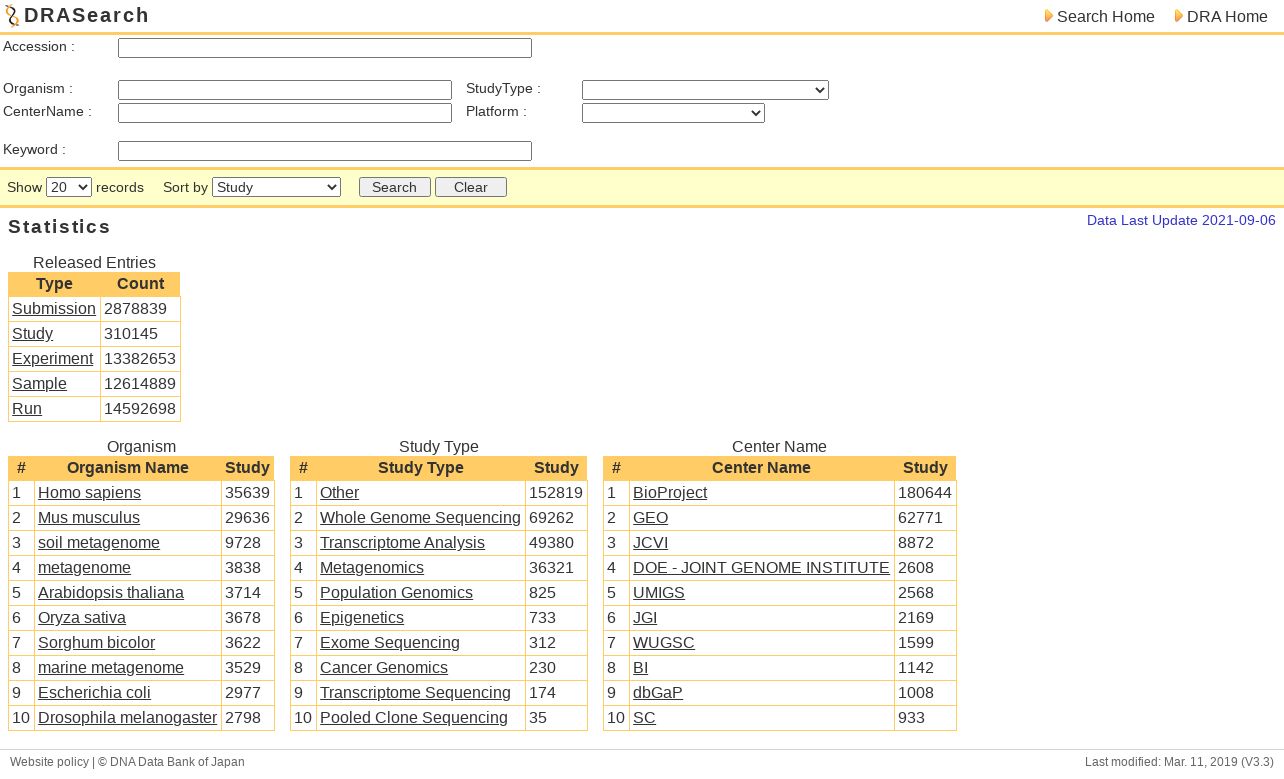Follow the BioProject center name link
This screenshot has width=1284, height=779.
(x=670, y=493)
